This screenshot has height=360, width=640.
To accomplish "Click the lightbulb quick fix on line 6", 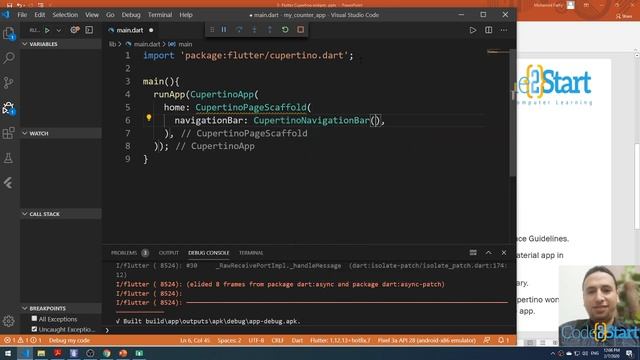I will pos(149,118).
